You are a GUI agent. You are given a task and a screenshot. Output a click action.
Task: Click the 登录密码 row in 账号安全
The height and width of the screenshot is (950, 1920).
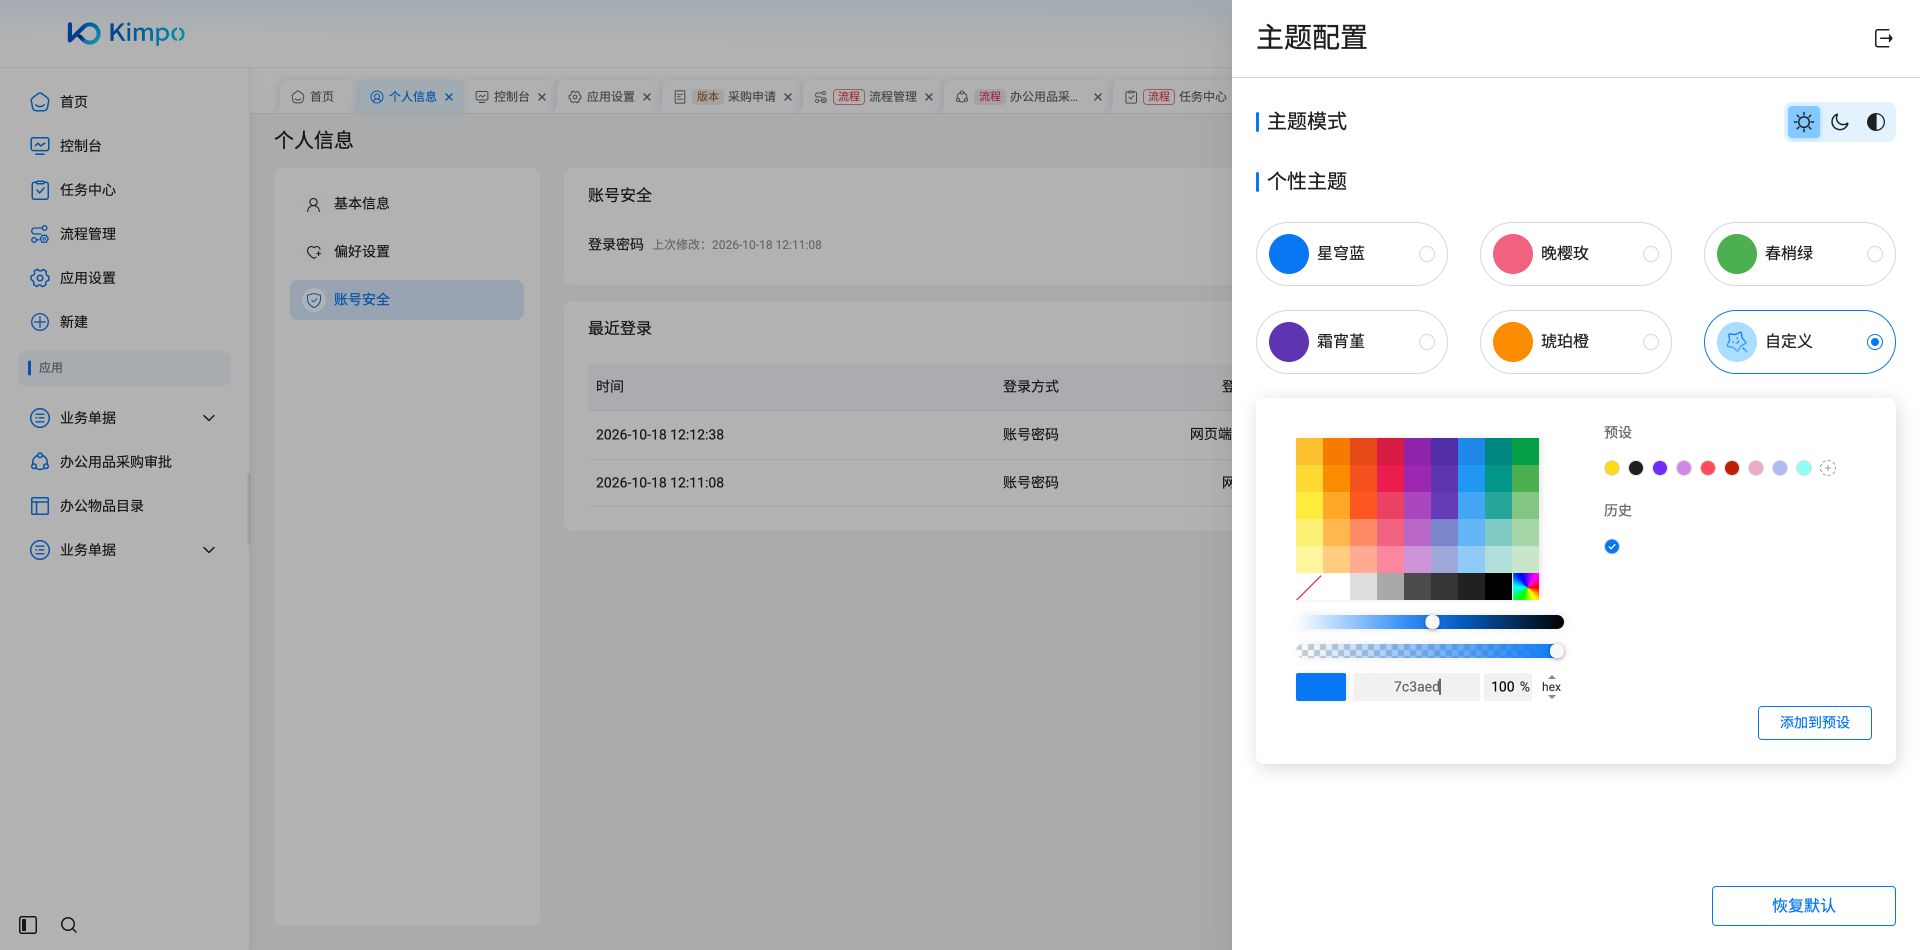coord(910,245)
